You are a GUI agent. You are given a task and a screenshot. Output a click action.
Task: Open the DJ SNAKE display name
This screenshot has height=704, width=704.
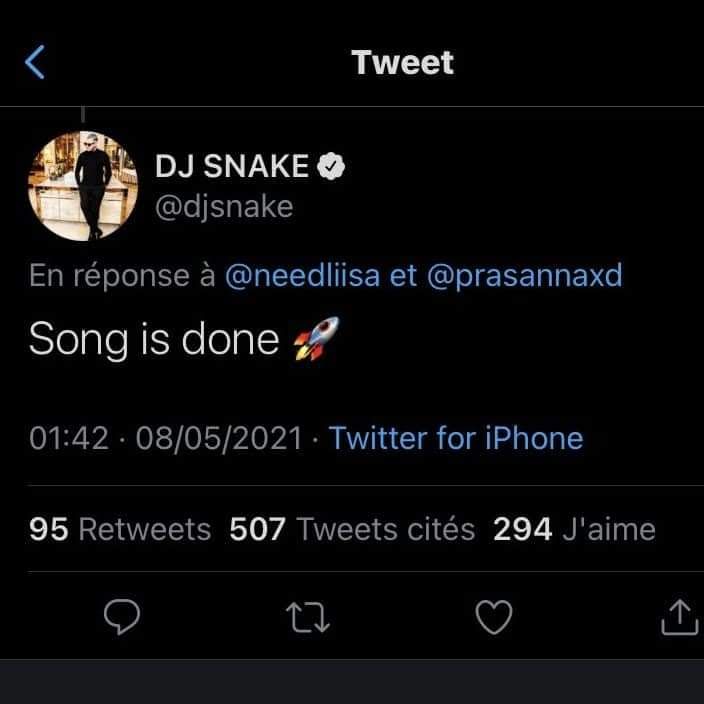232,168
